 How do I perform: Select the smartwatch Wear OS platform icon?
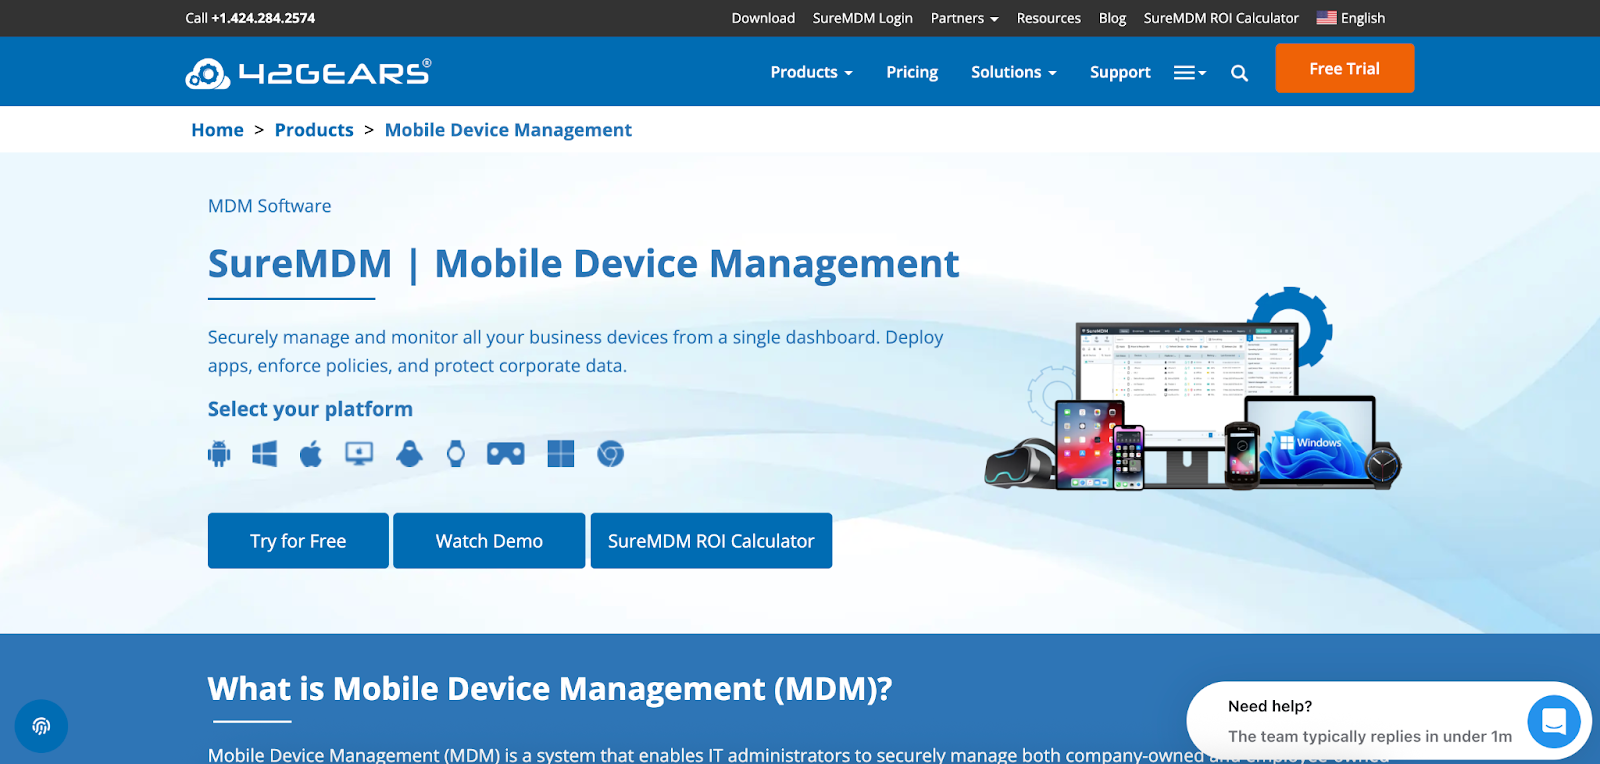click(x=456, y=454)
